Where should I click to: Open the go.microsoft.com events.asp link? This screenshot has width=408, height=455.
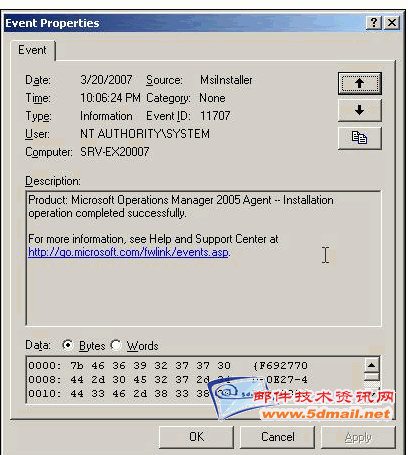click(129, 252)
